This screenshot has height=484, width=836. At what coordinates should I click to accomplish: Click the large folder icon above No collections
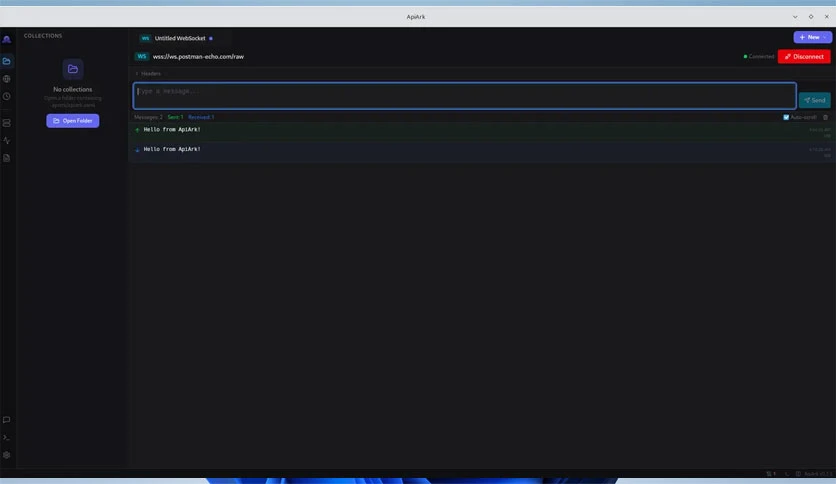click(73, 69)
